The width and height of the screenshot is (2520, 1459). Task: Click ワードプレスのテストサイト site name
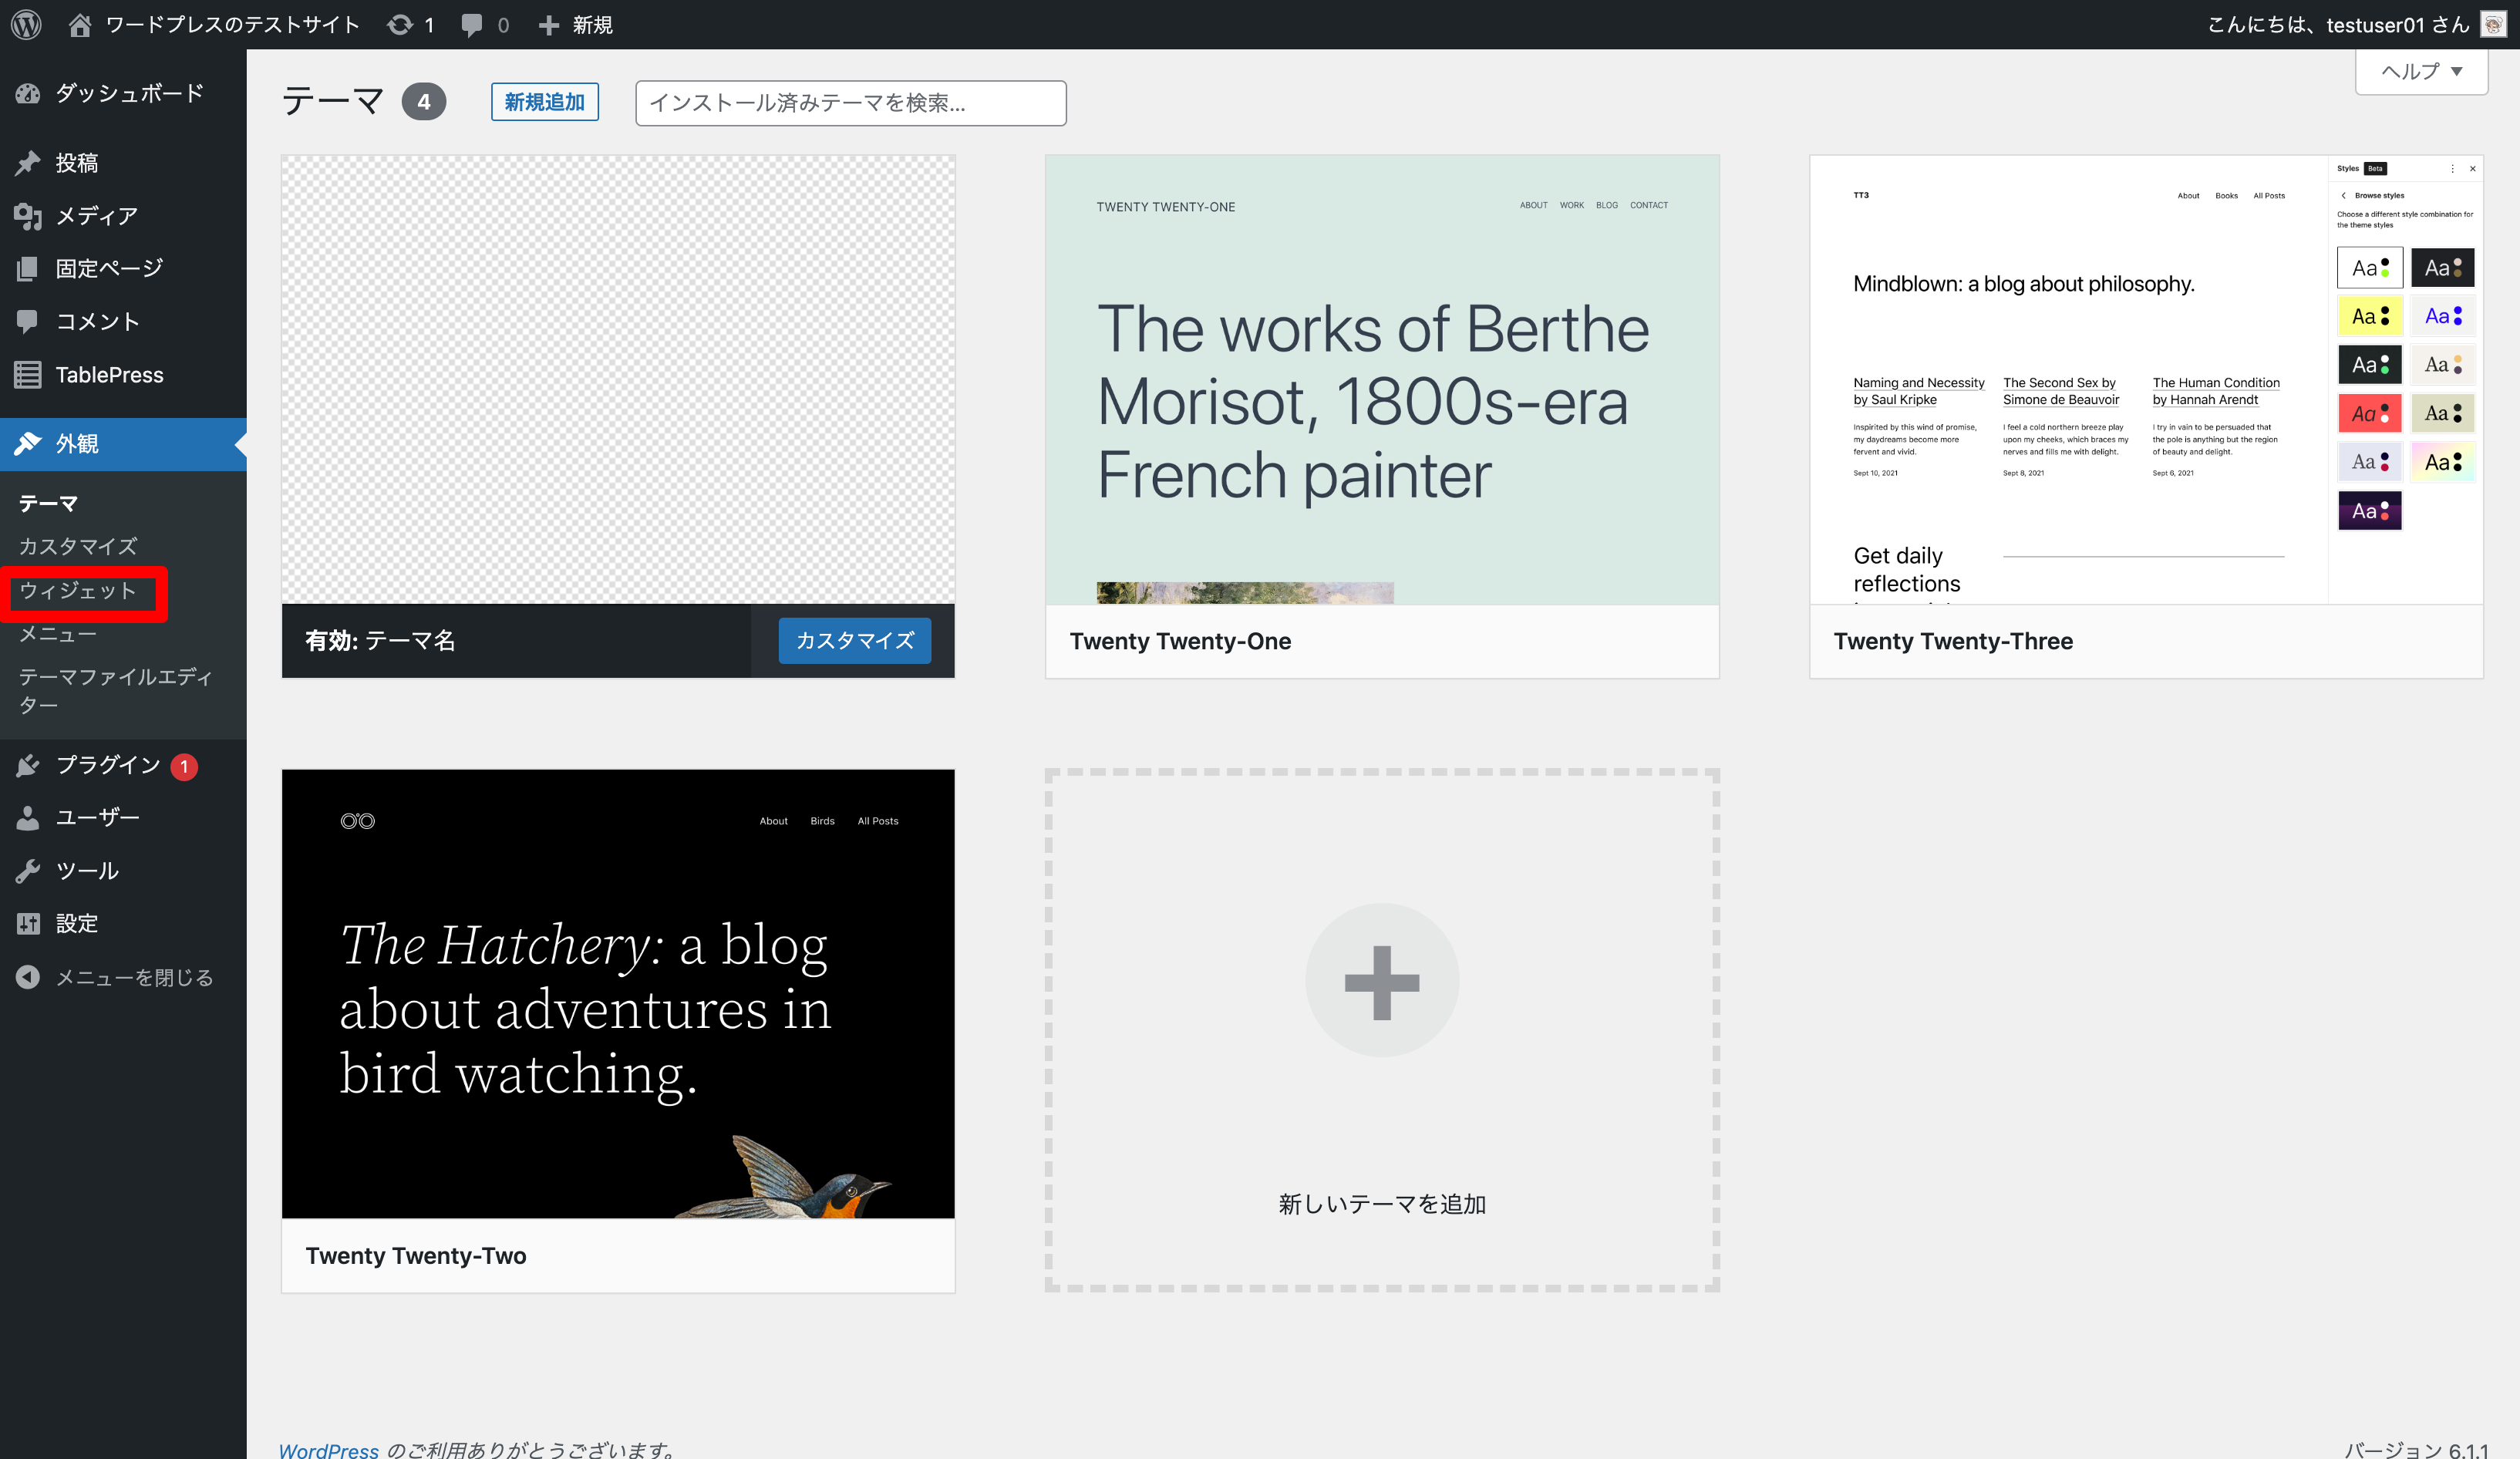[x=232, y=24]
